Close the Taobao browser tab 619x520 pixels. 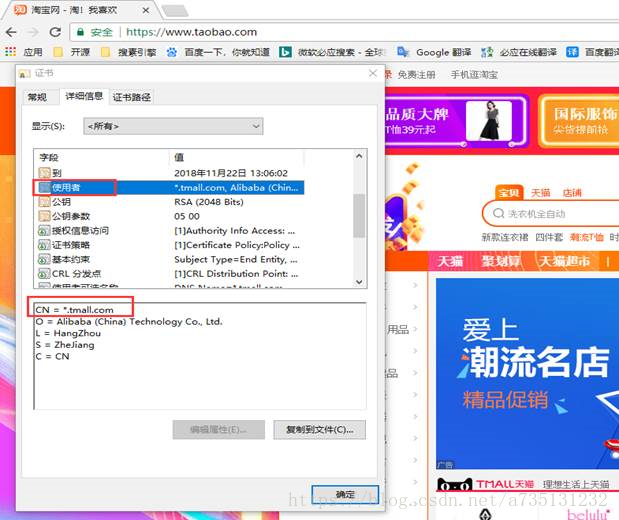click(x=146, y=10)
